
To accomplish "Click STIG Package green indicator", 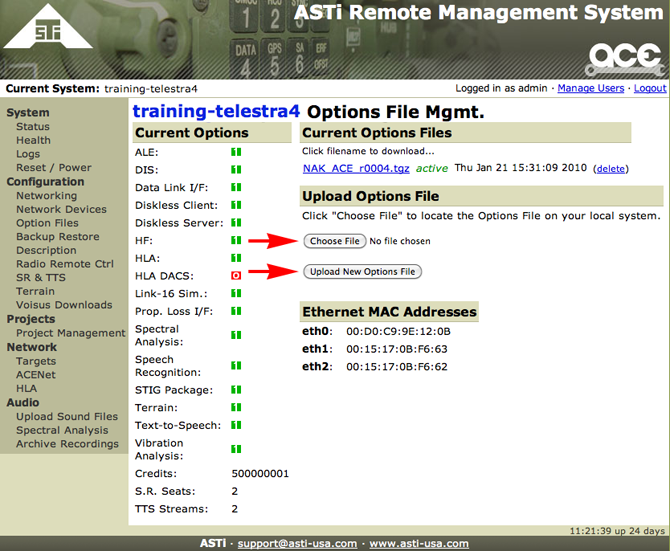I will tap(236, 390).
